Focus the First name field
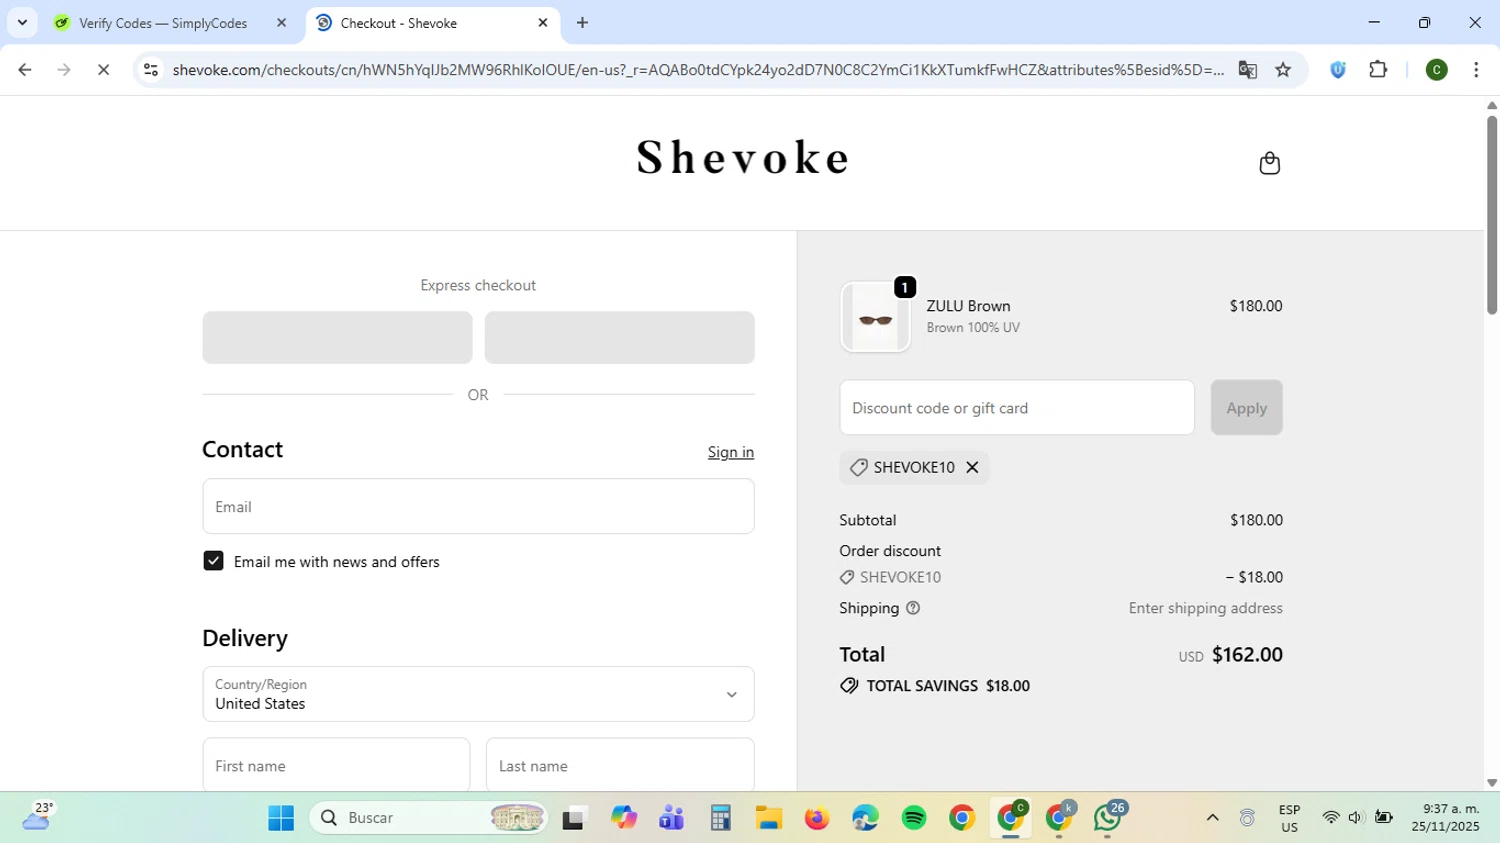The width and height of the screenshot is (1500, 843). (336, 765)
